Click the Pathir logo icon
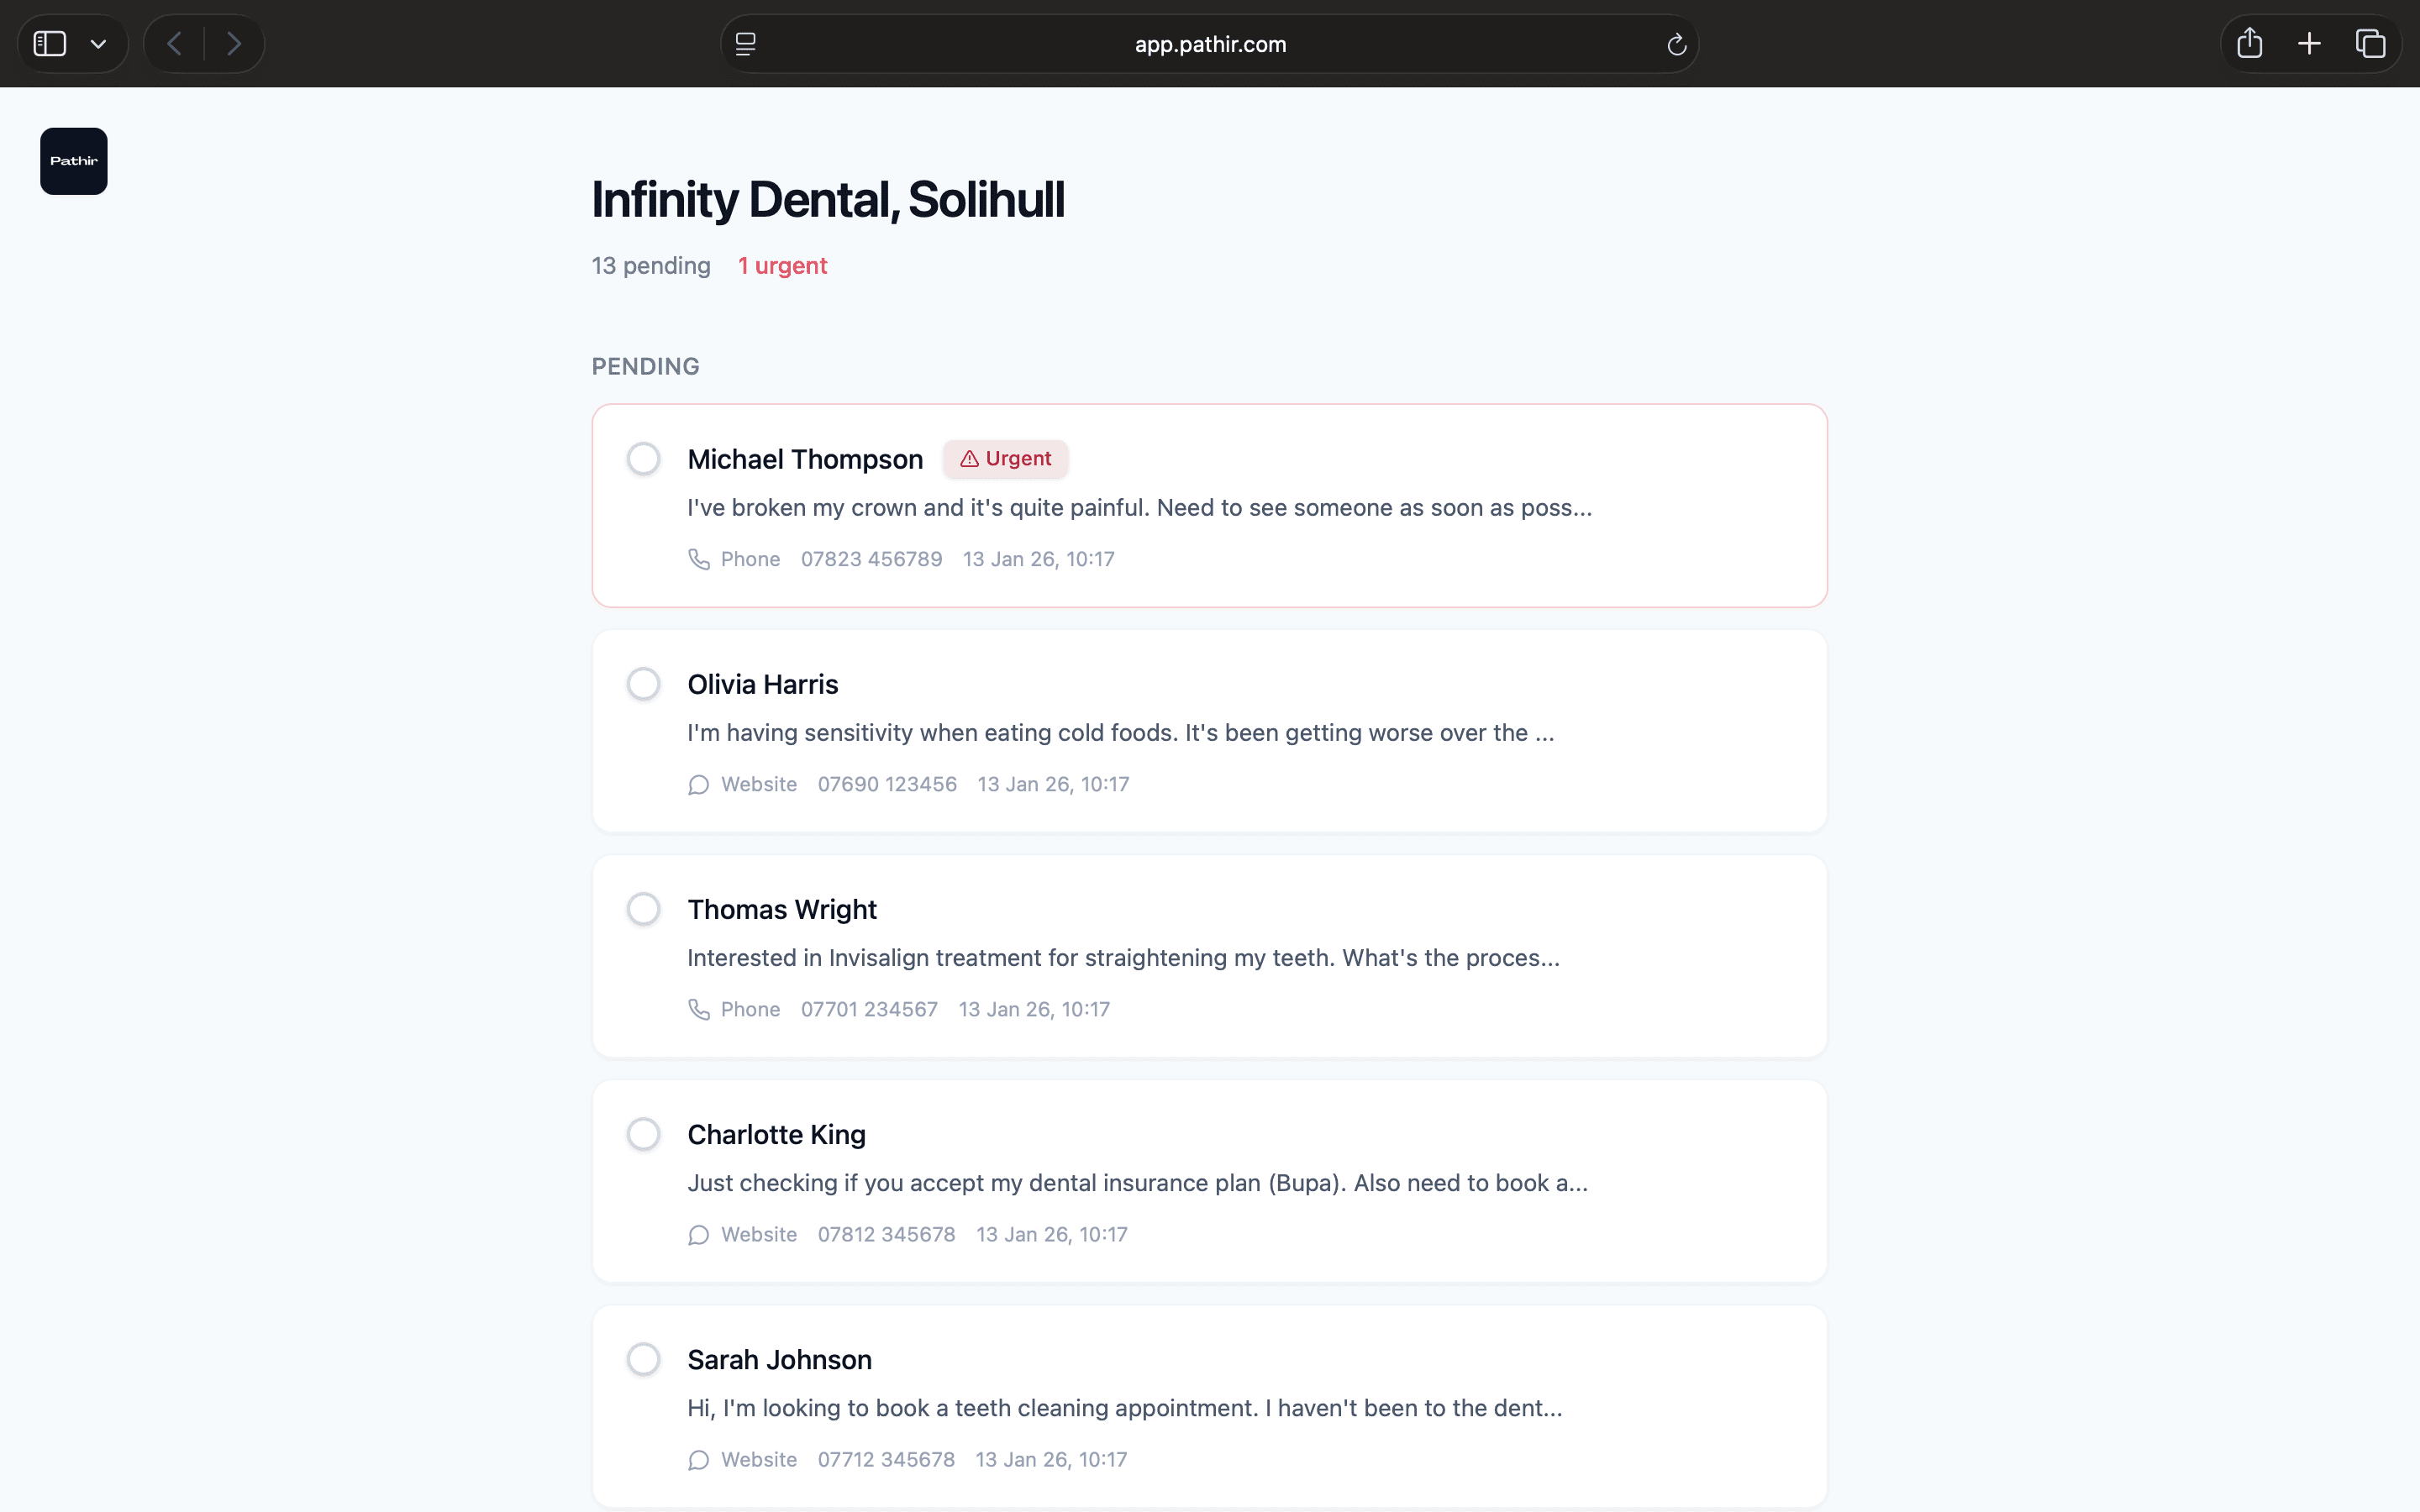2420x1512 pixels. coord(74,161)
